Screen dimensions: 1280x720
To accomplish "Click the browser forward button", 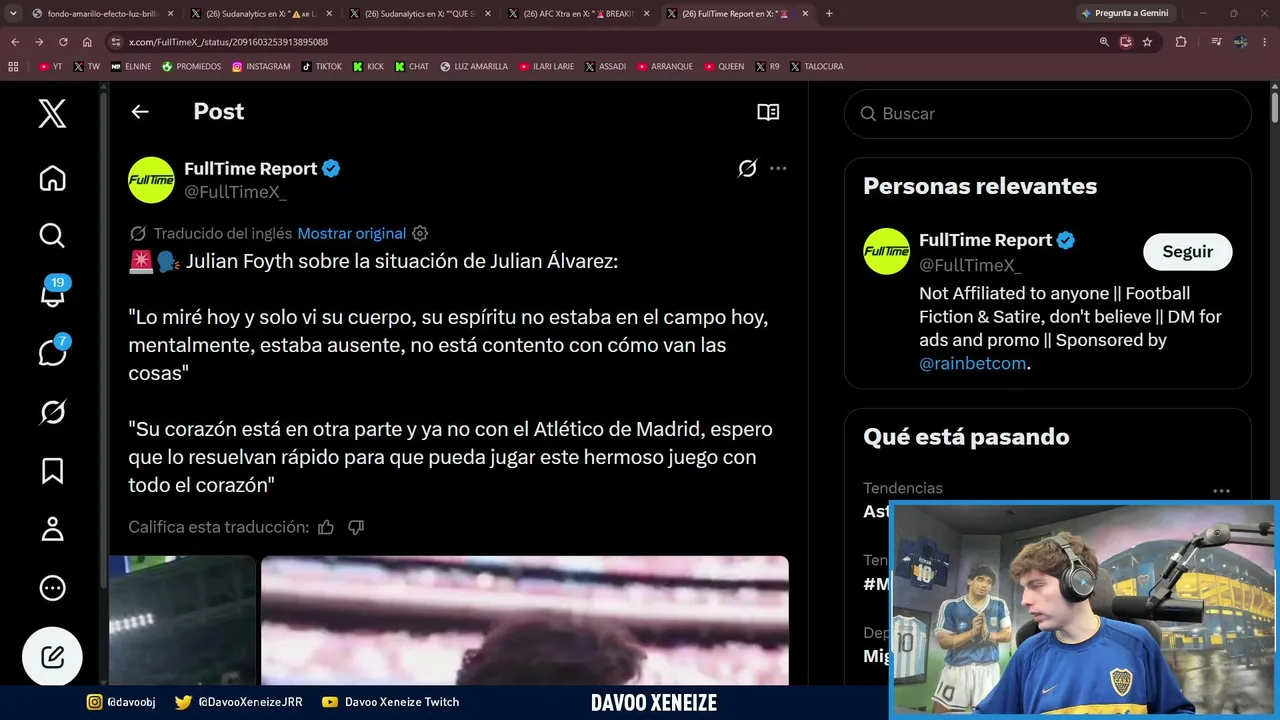I will tap(39, 42).
